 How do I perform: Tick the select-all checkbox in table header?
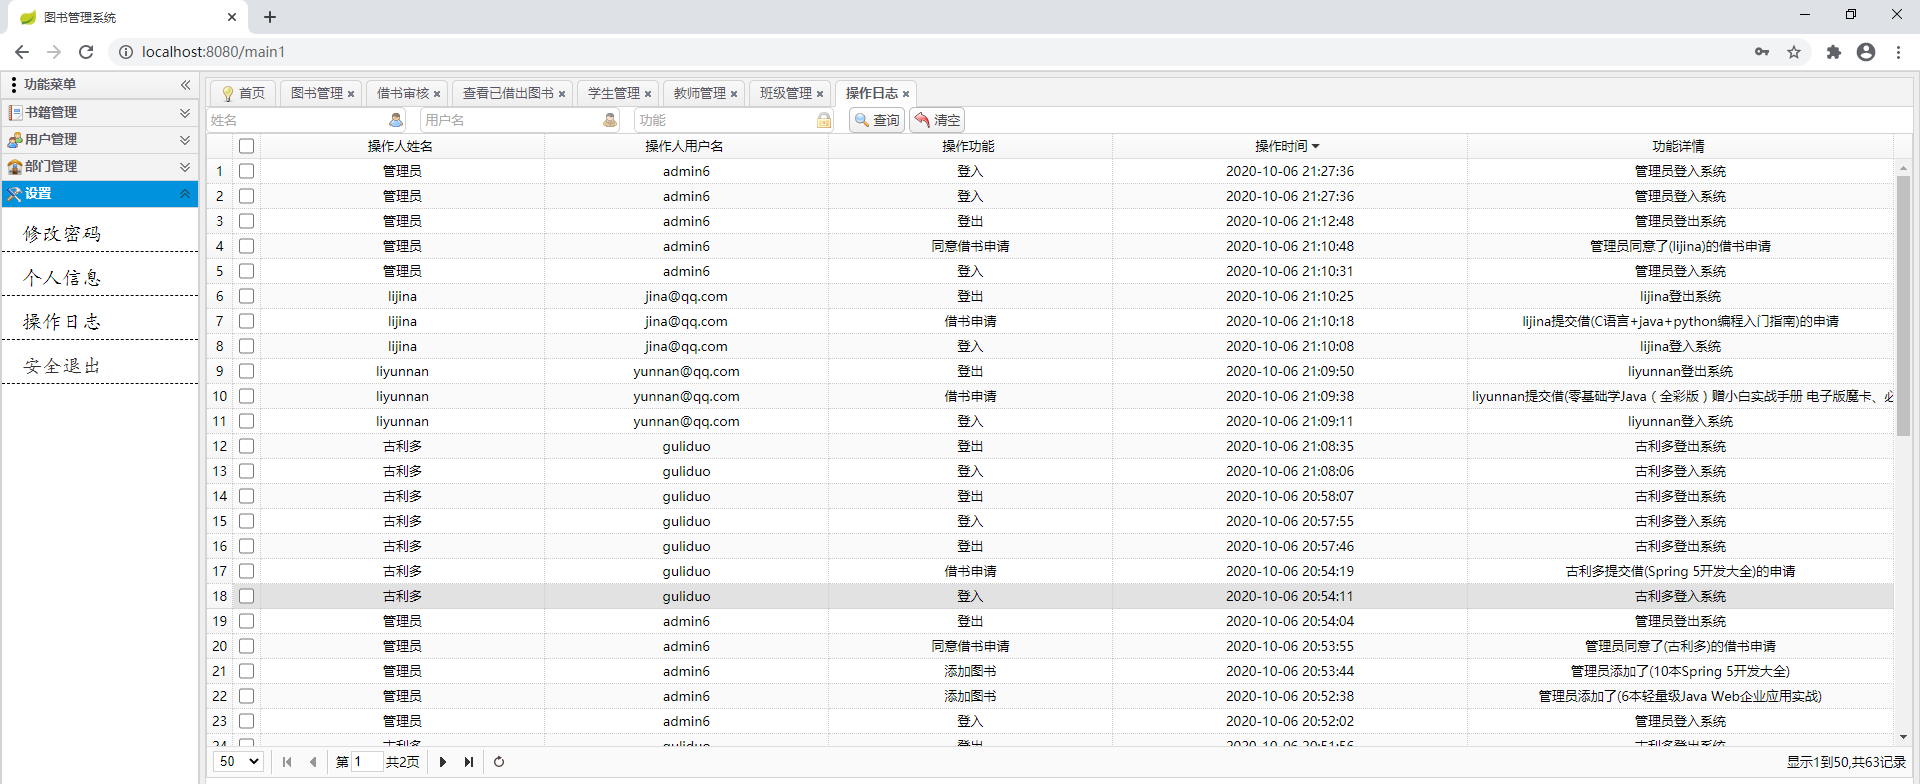click(x=247, y=146)
